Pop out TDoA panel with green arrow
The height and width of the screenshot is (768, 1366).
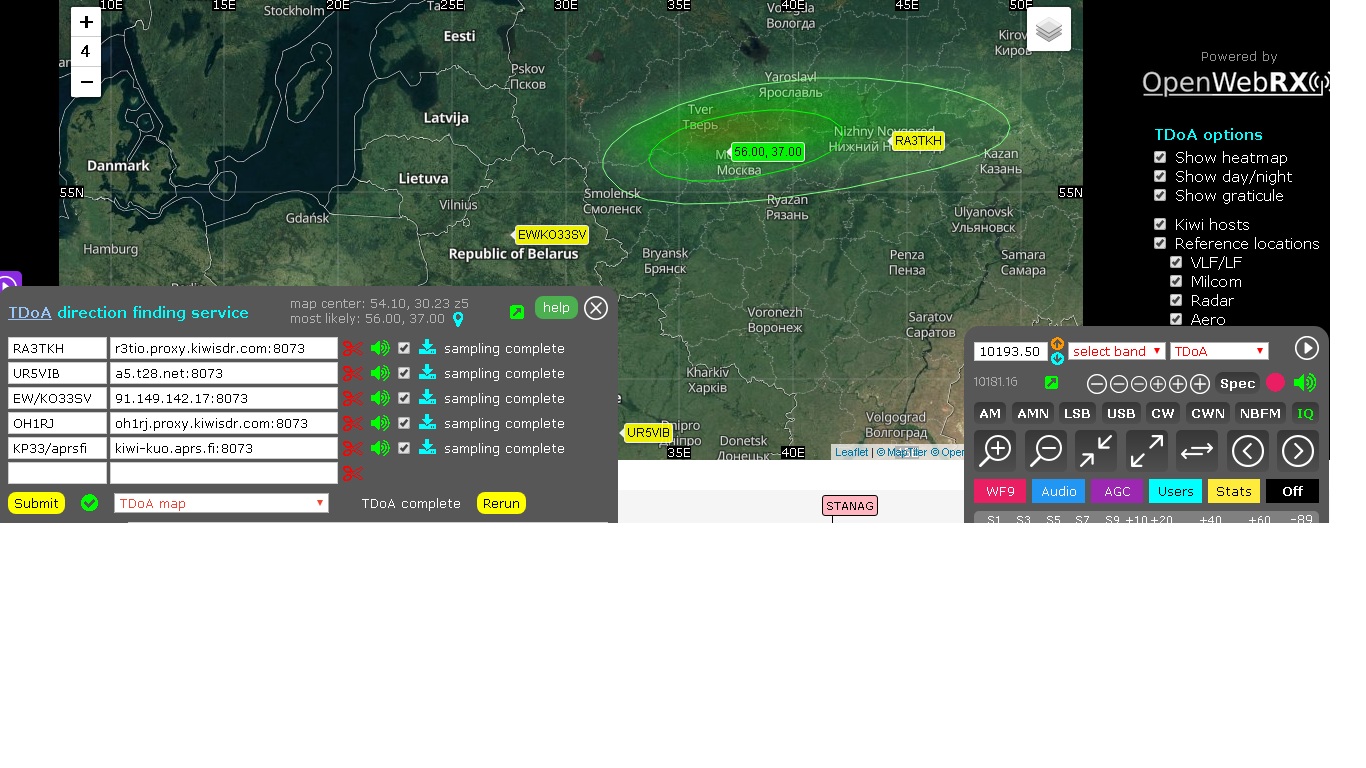[x=517, y=312]
